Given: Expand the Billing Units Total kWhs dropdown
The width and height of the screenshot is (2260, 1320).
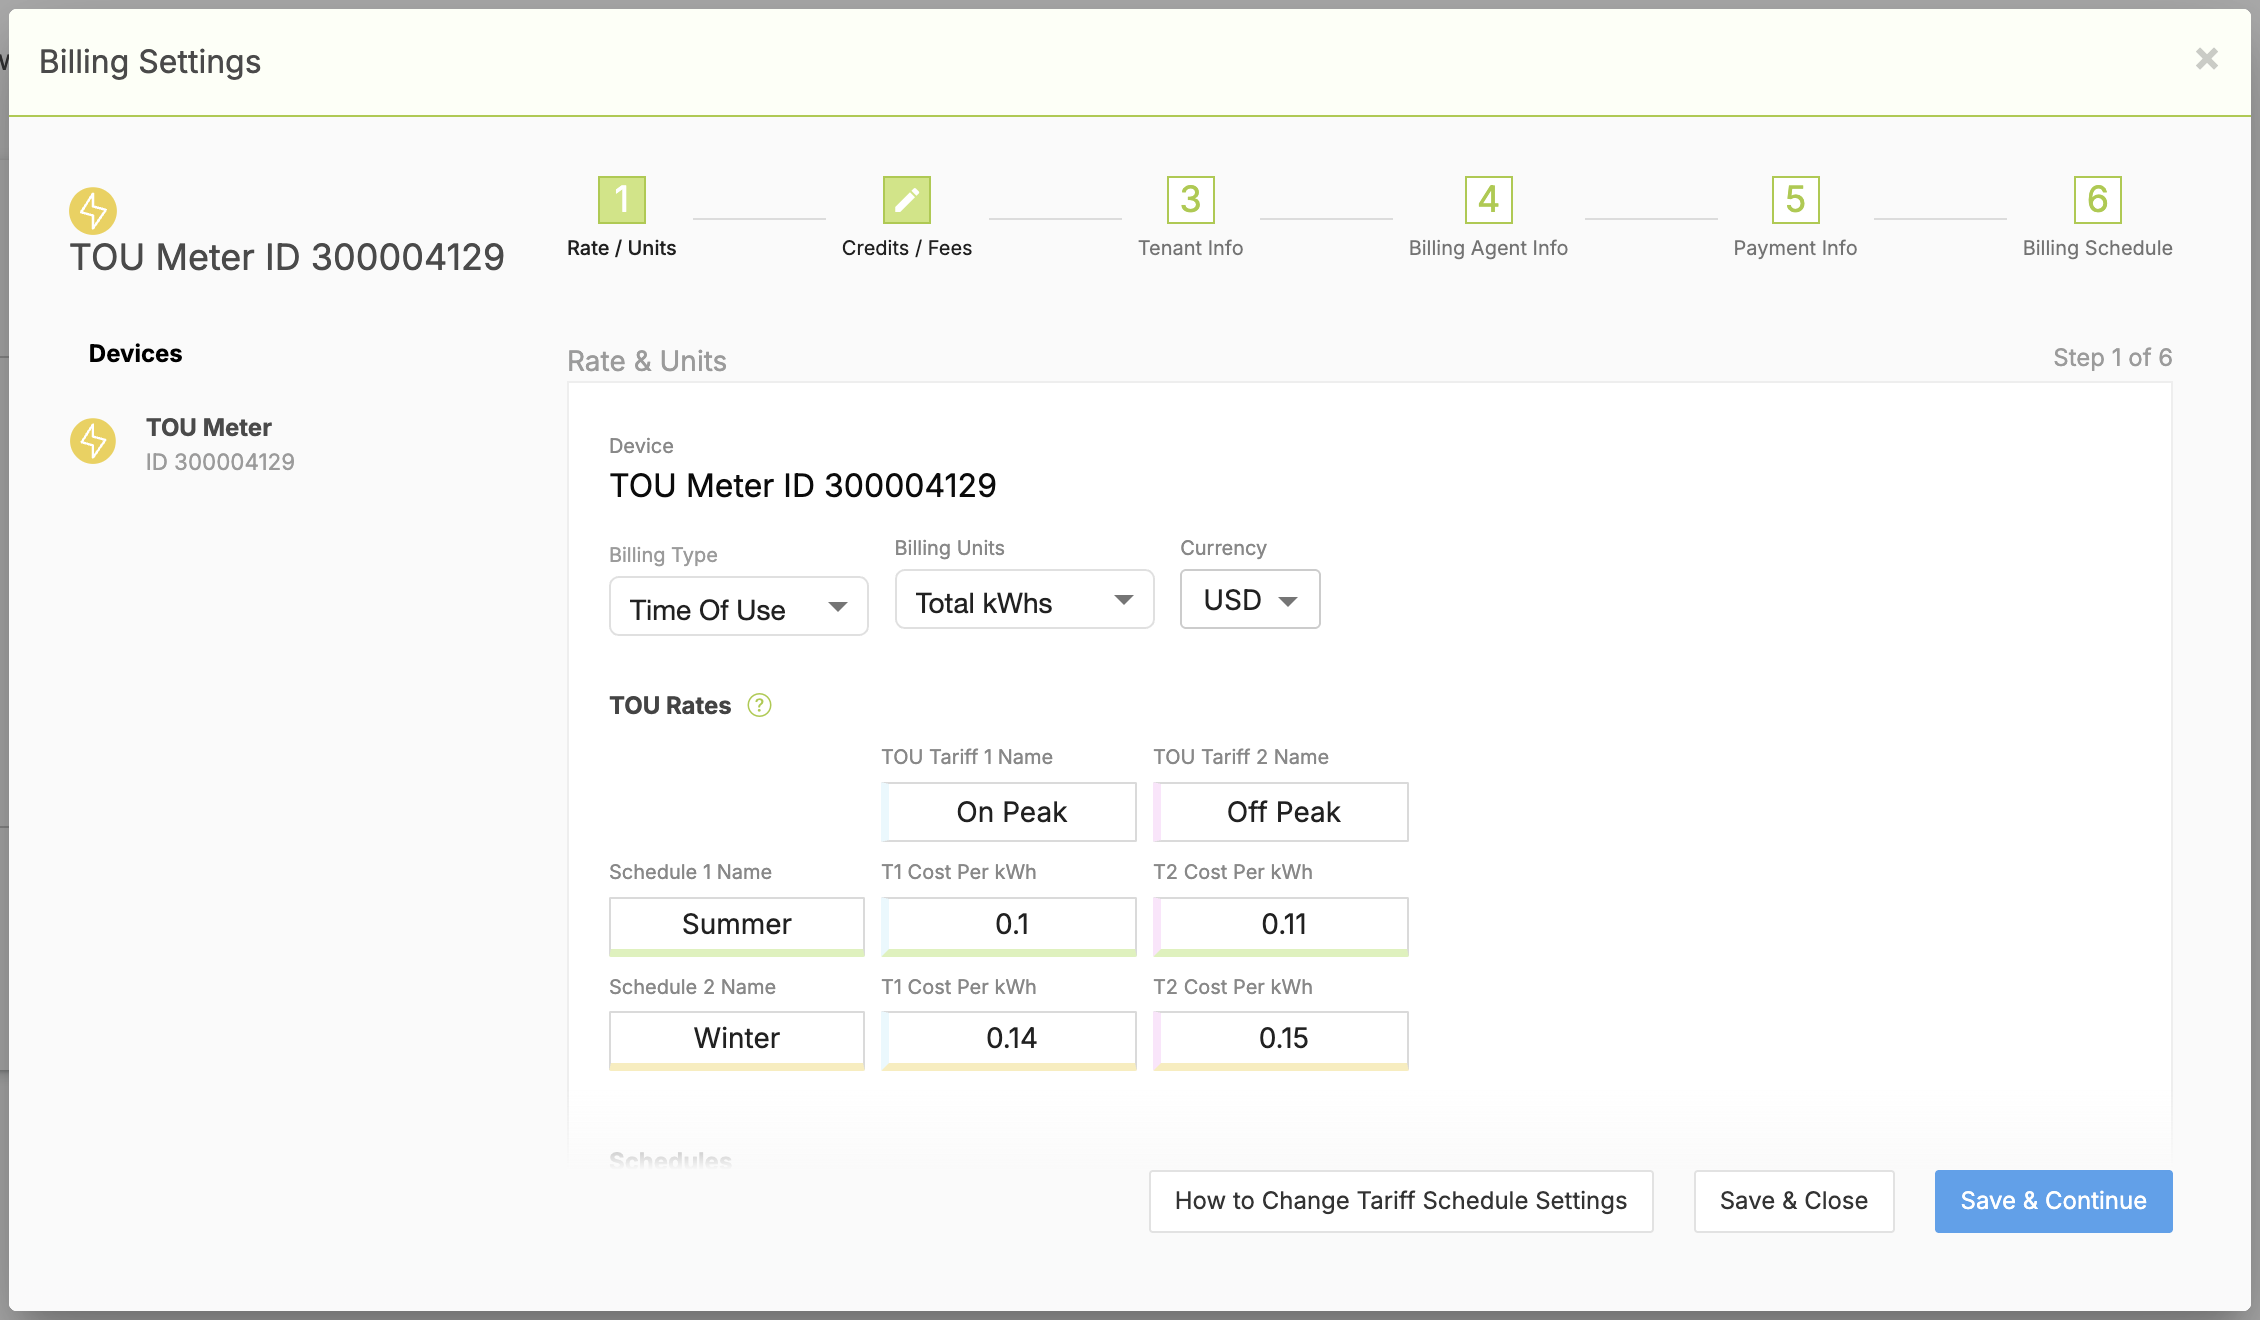Looking at the screenshot, I should [x=1024, y=600].
